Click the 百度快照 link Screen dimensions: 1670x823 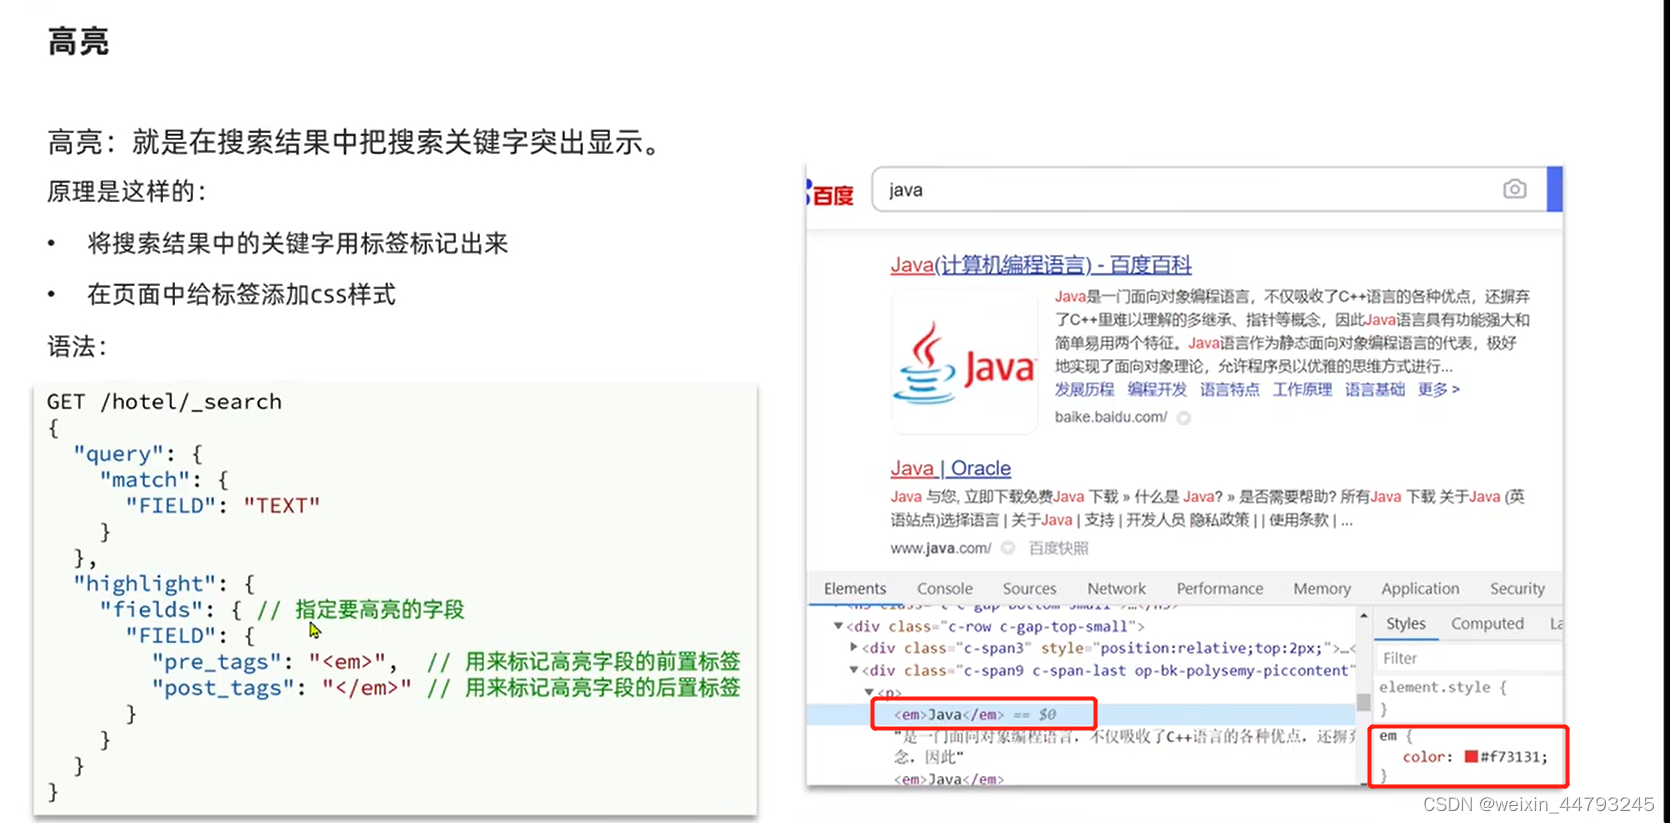coord(1059,548)
